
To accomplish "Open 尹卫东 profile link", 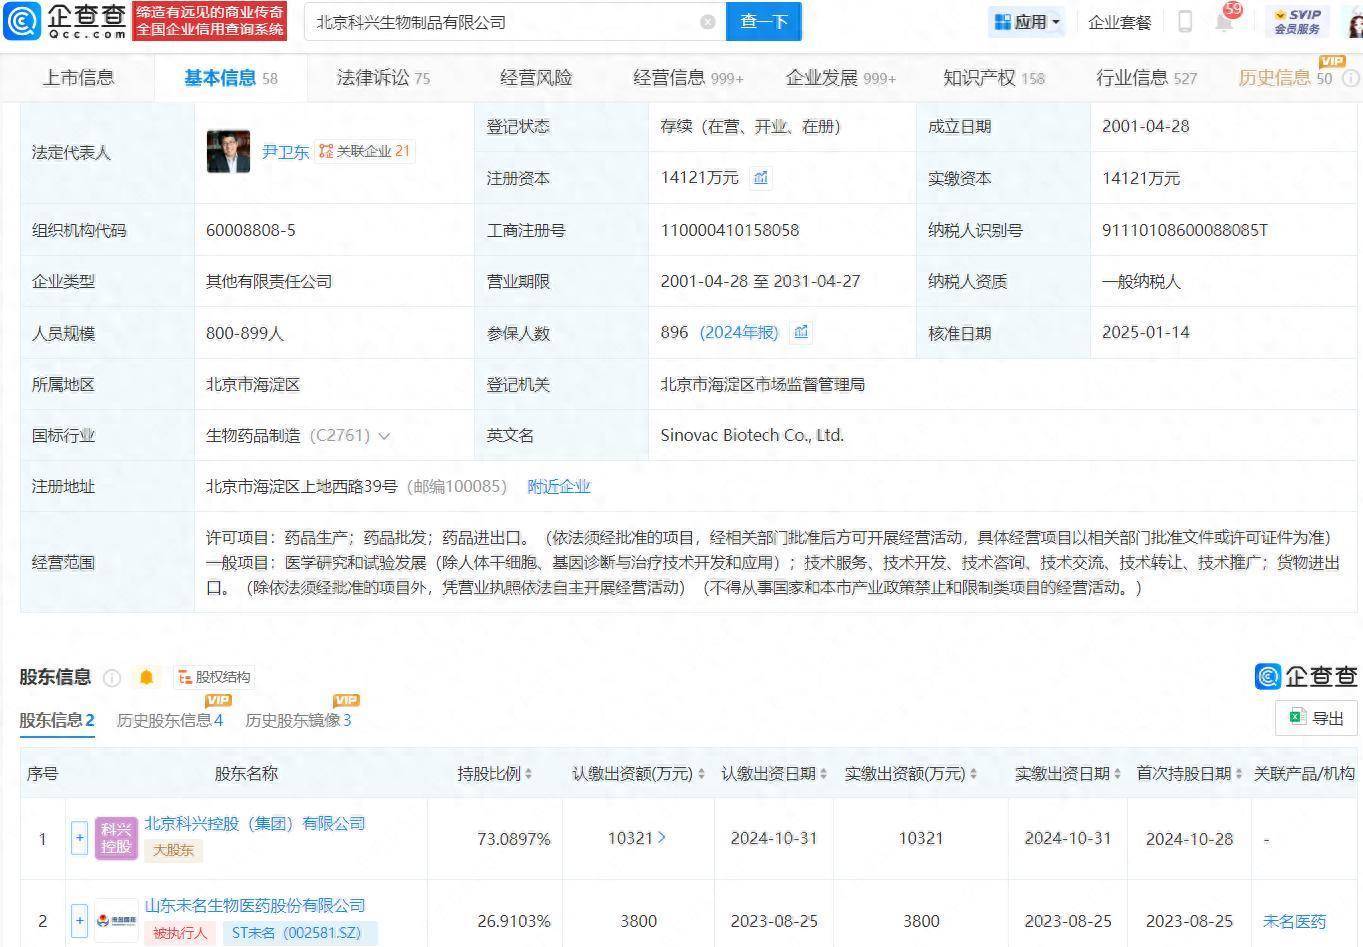I will (285, 152).
